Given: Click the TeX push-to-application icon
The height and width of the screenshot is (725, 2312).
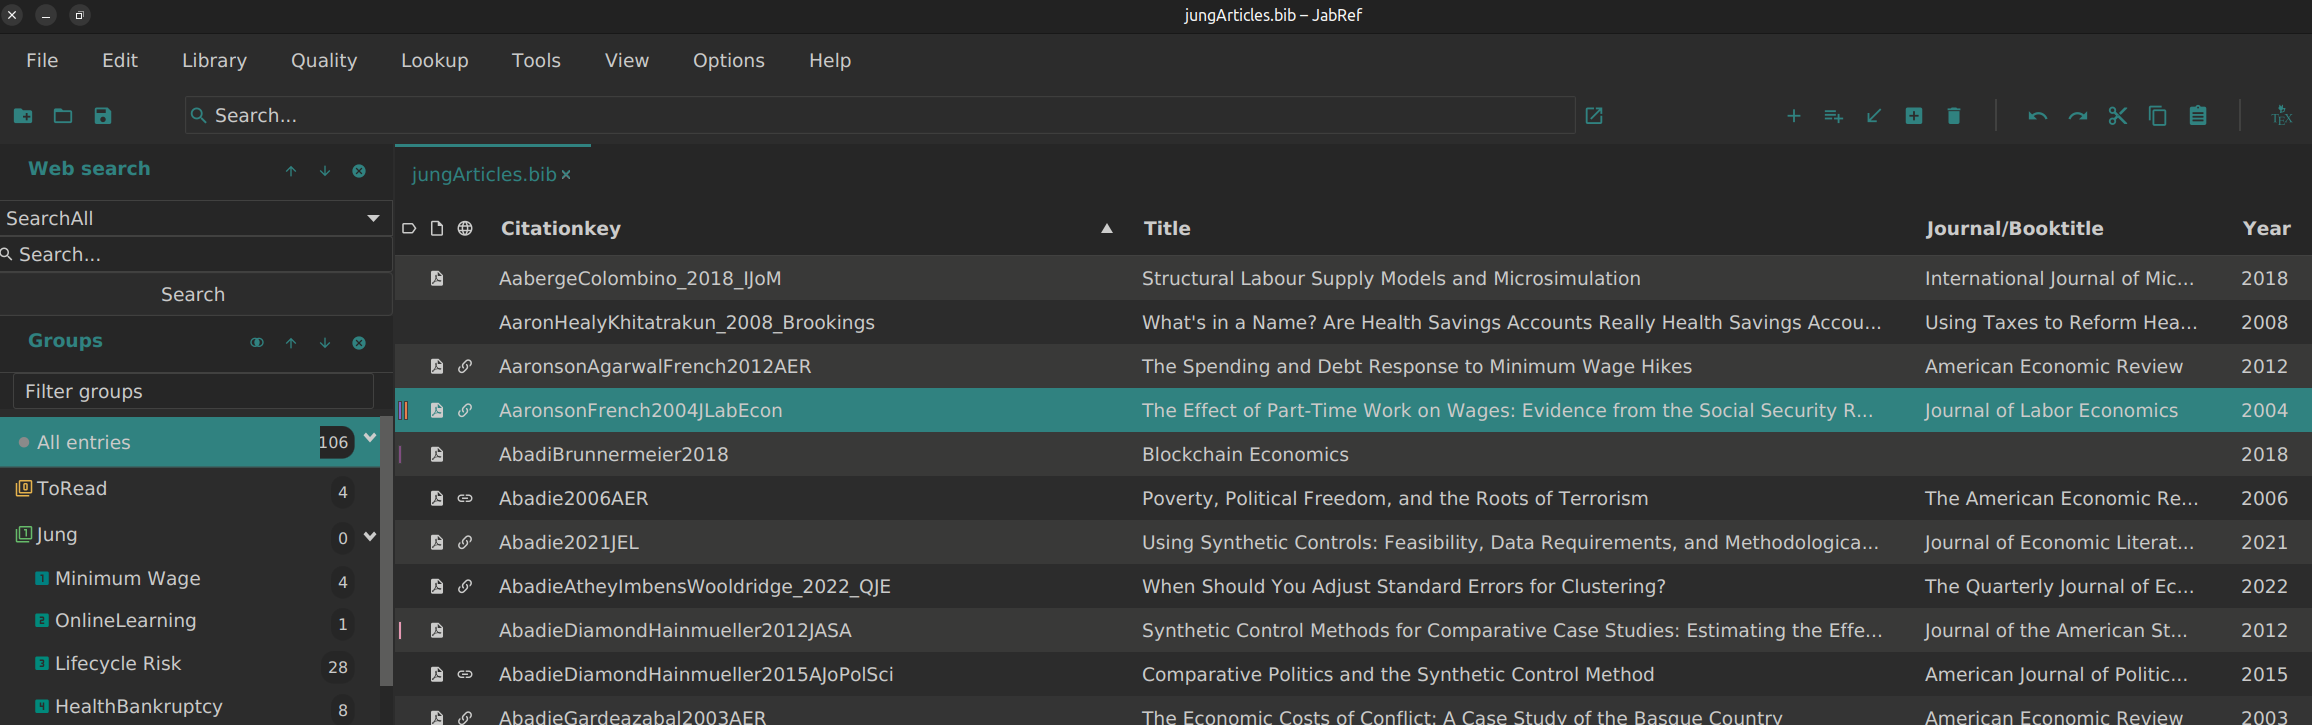Looking at the screenshot, I should click(x=2281, y=116).
